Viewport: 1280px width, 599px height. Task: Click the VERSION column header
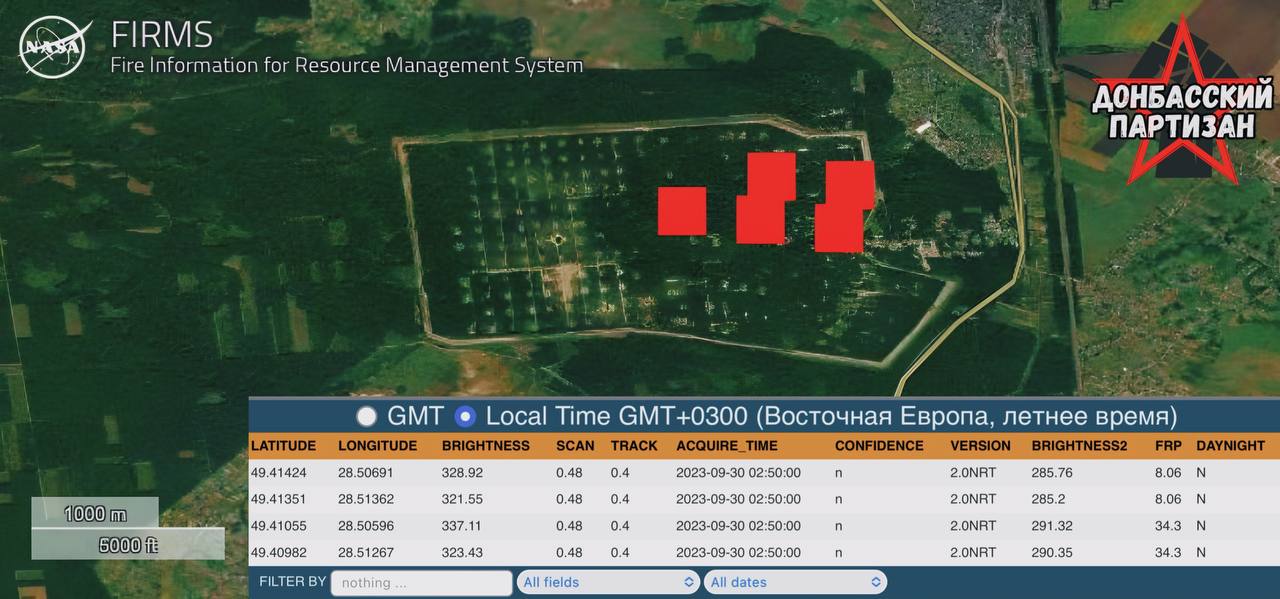tap(980, 446)
